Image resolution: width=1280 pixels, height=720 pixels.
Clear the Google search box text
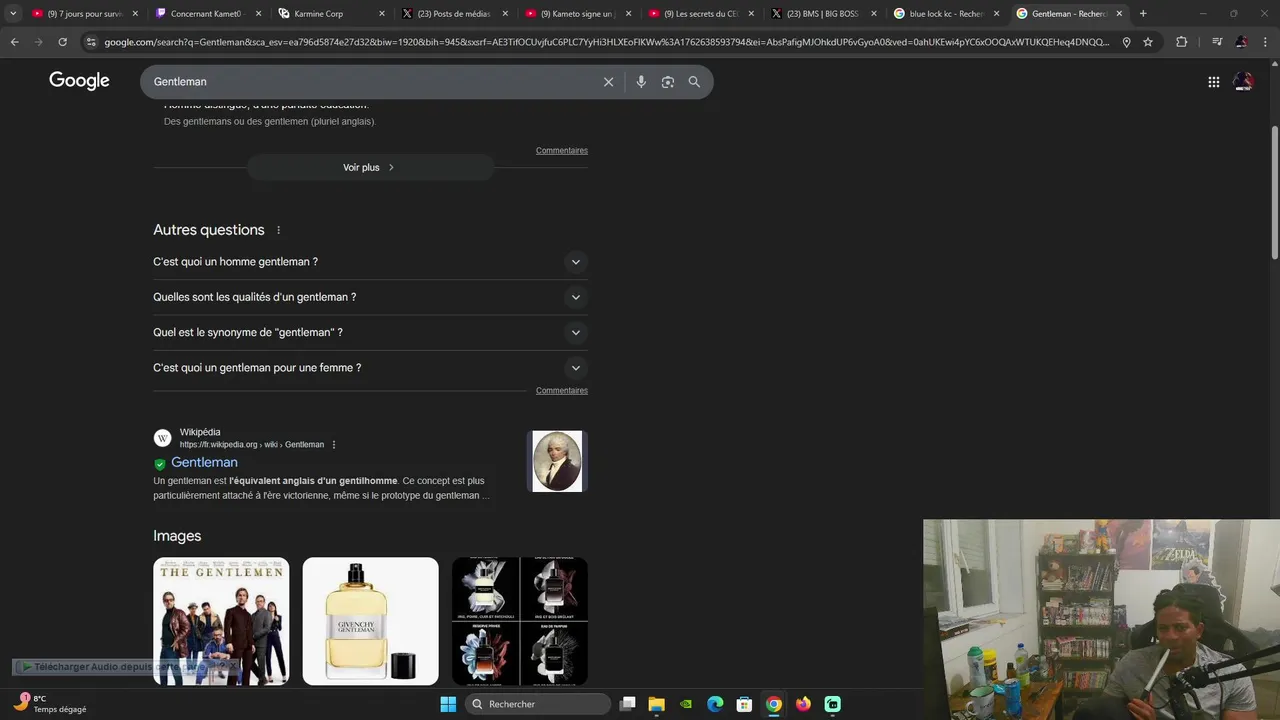pyautogui.click(x=608, y=82)
